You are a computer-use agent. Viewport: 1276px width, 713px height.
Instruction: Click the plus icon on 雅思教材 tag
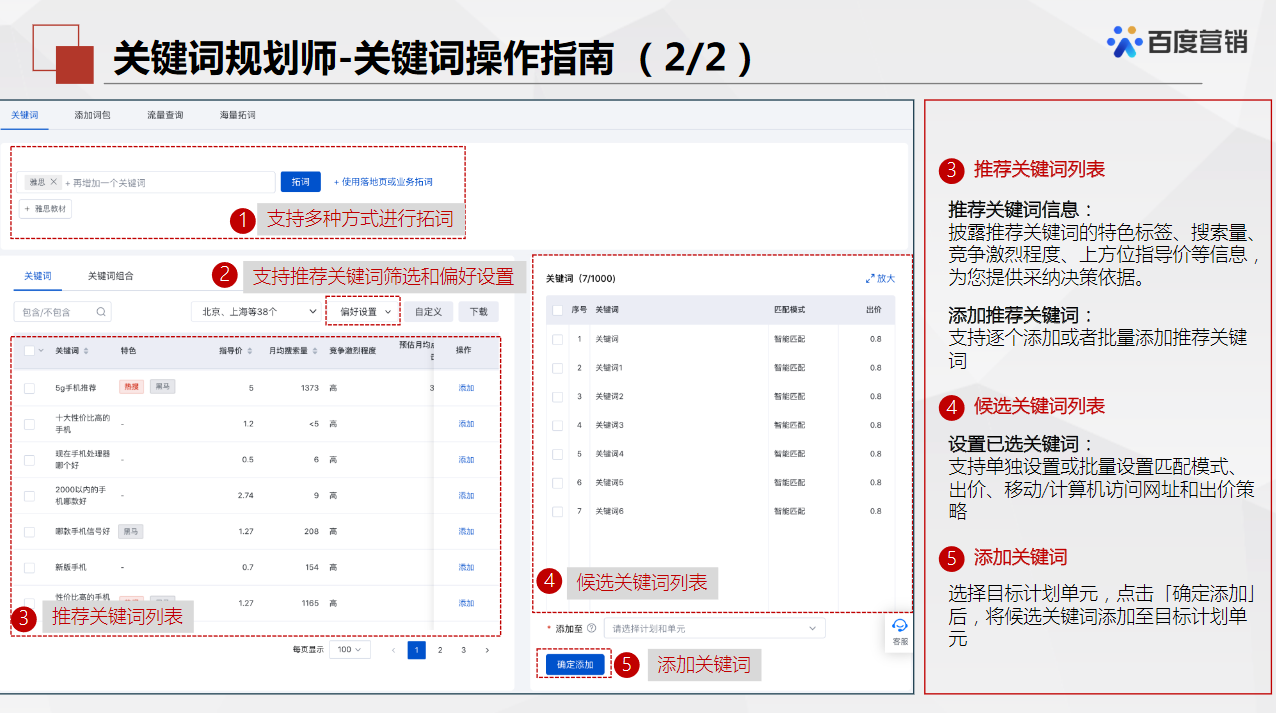click(x=27, y=209)
